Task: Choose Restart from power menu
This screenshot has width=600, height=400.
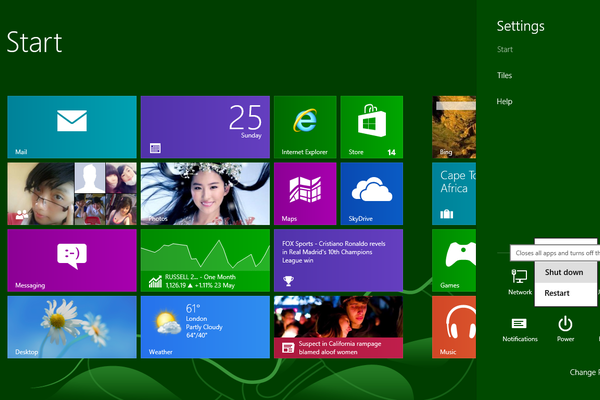Action: click(565, 293)
